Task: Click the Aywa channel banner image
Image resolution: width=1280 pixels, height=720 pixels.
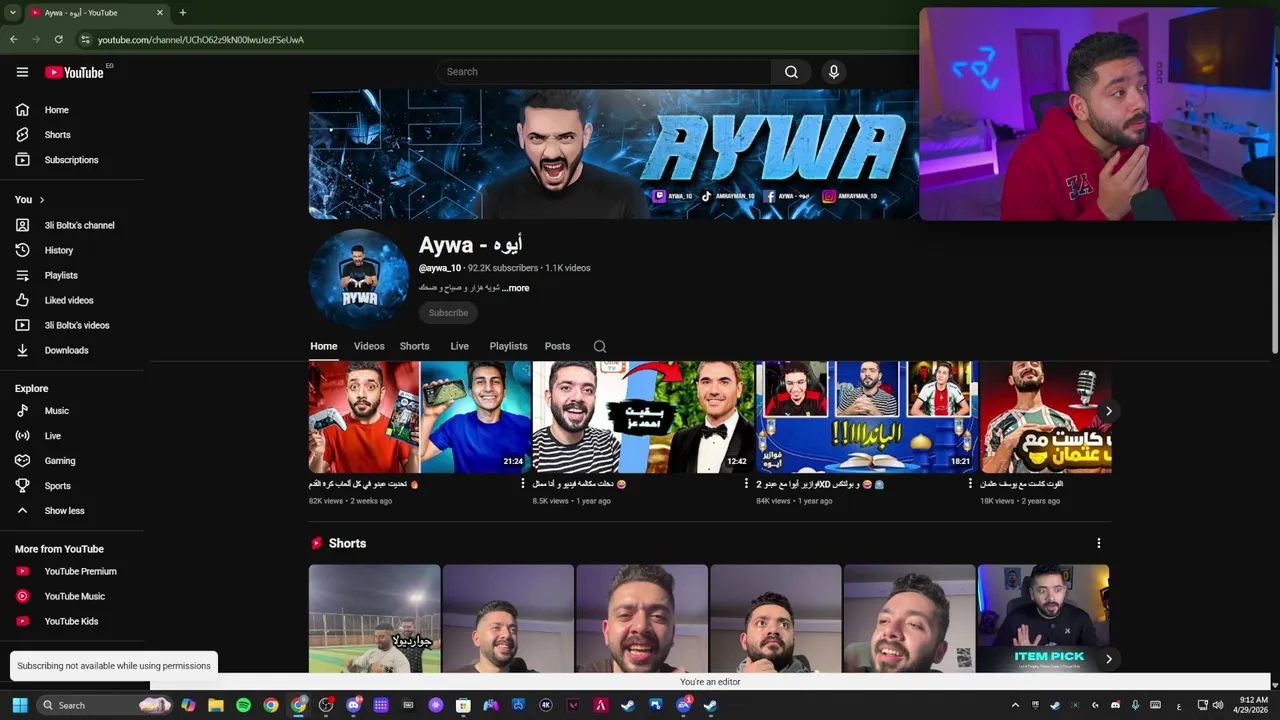Action: pos(613,154)
